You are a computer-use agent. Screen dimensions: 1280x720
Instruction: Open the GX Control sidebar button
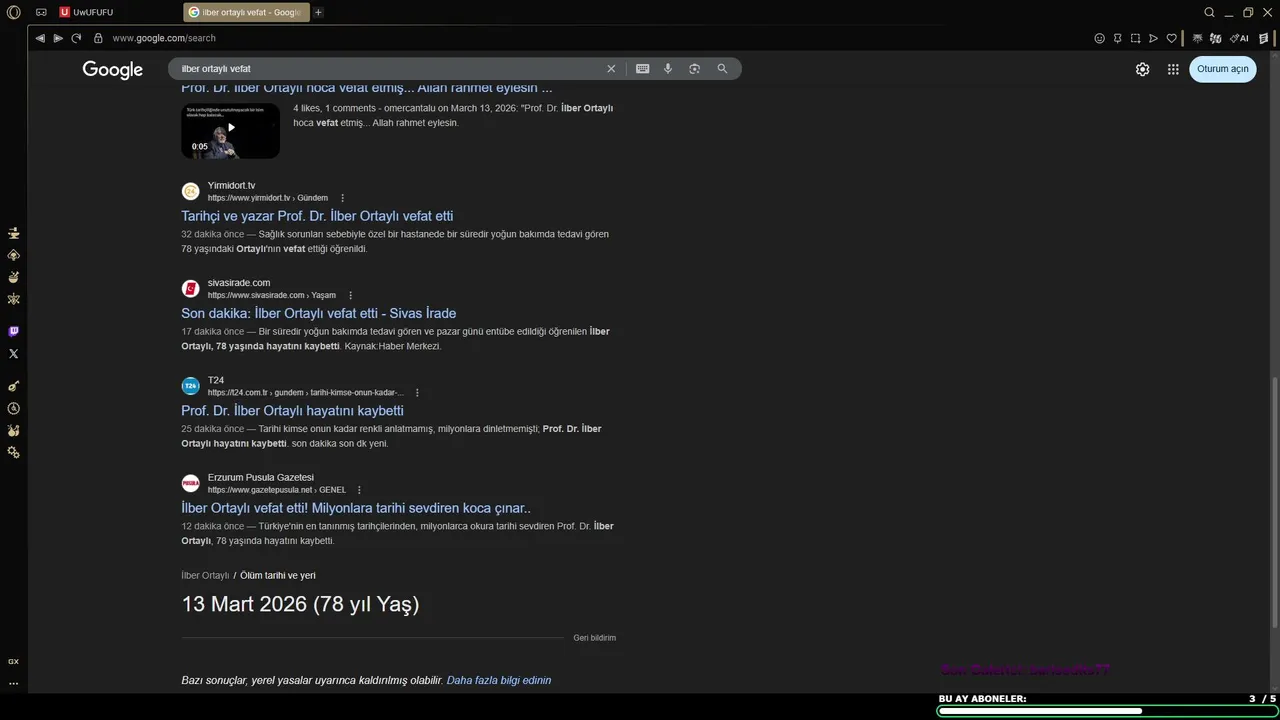(x=13, y=661)
